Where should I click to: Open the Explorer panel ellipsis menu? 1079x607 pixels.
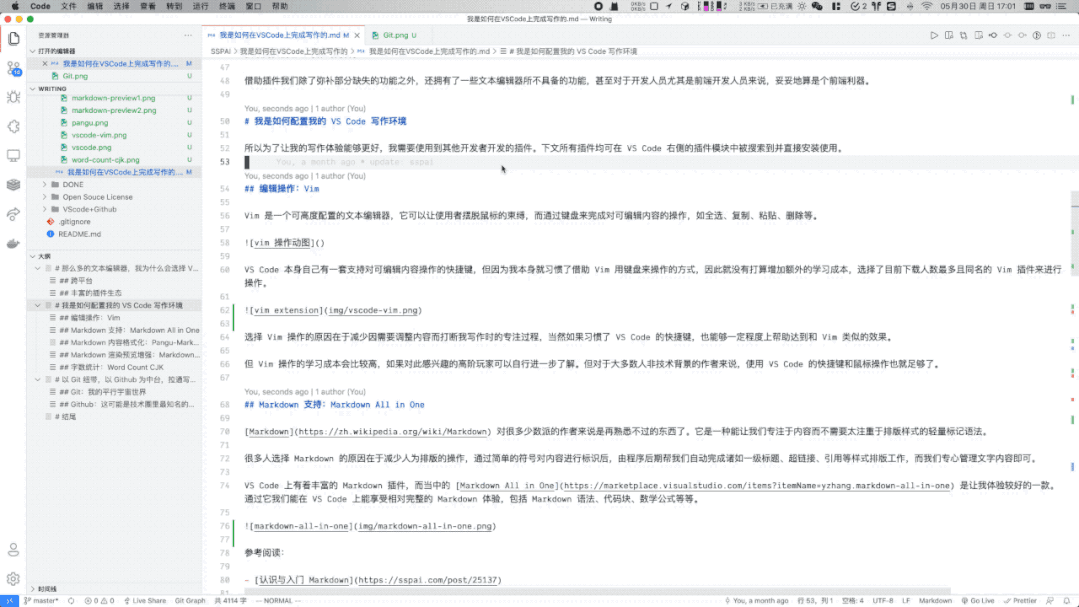tap(188, 35)
